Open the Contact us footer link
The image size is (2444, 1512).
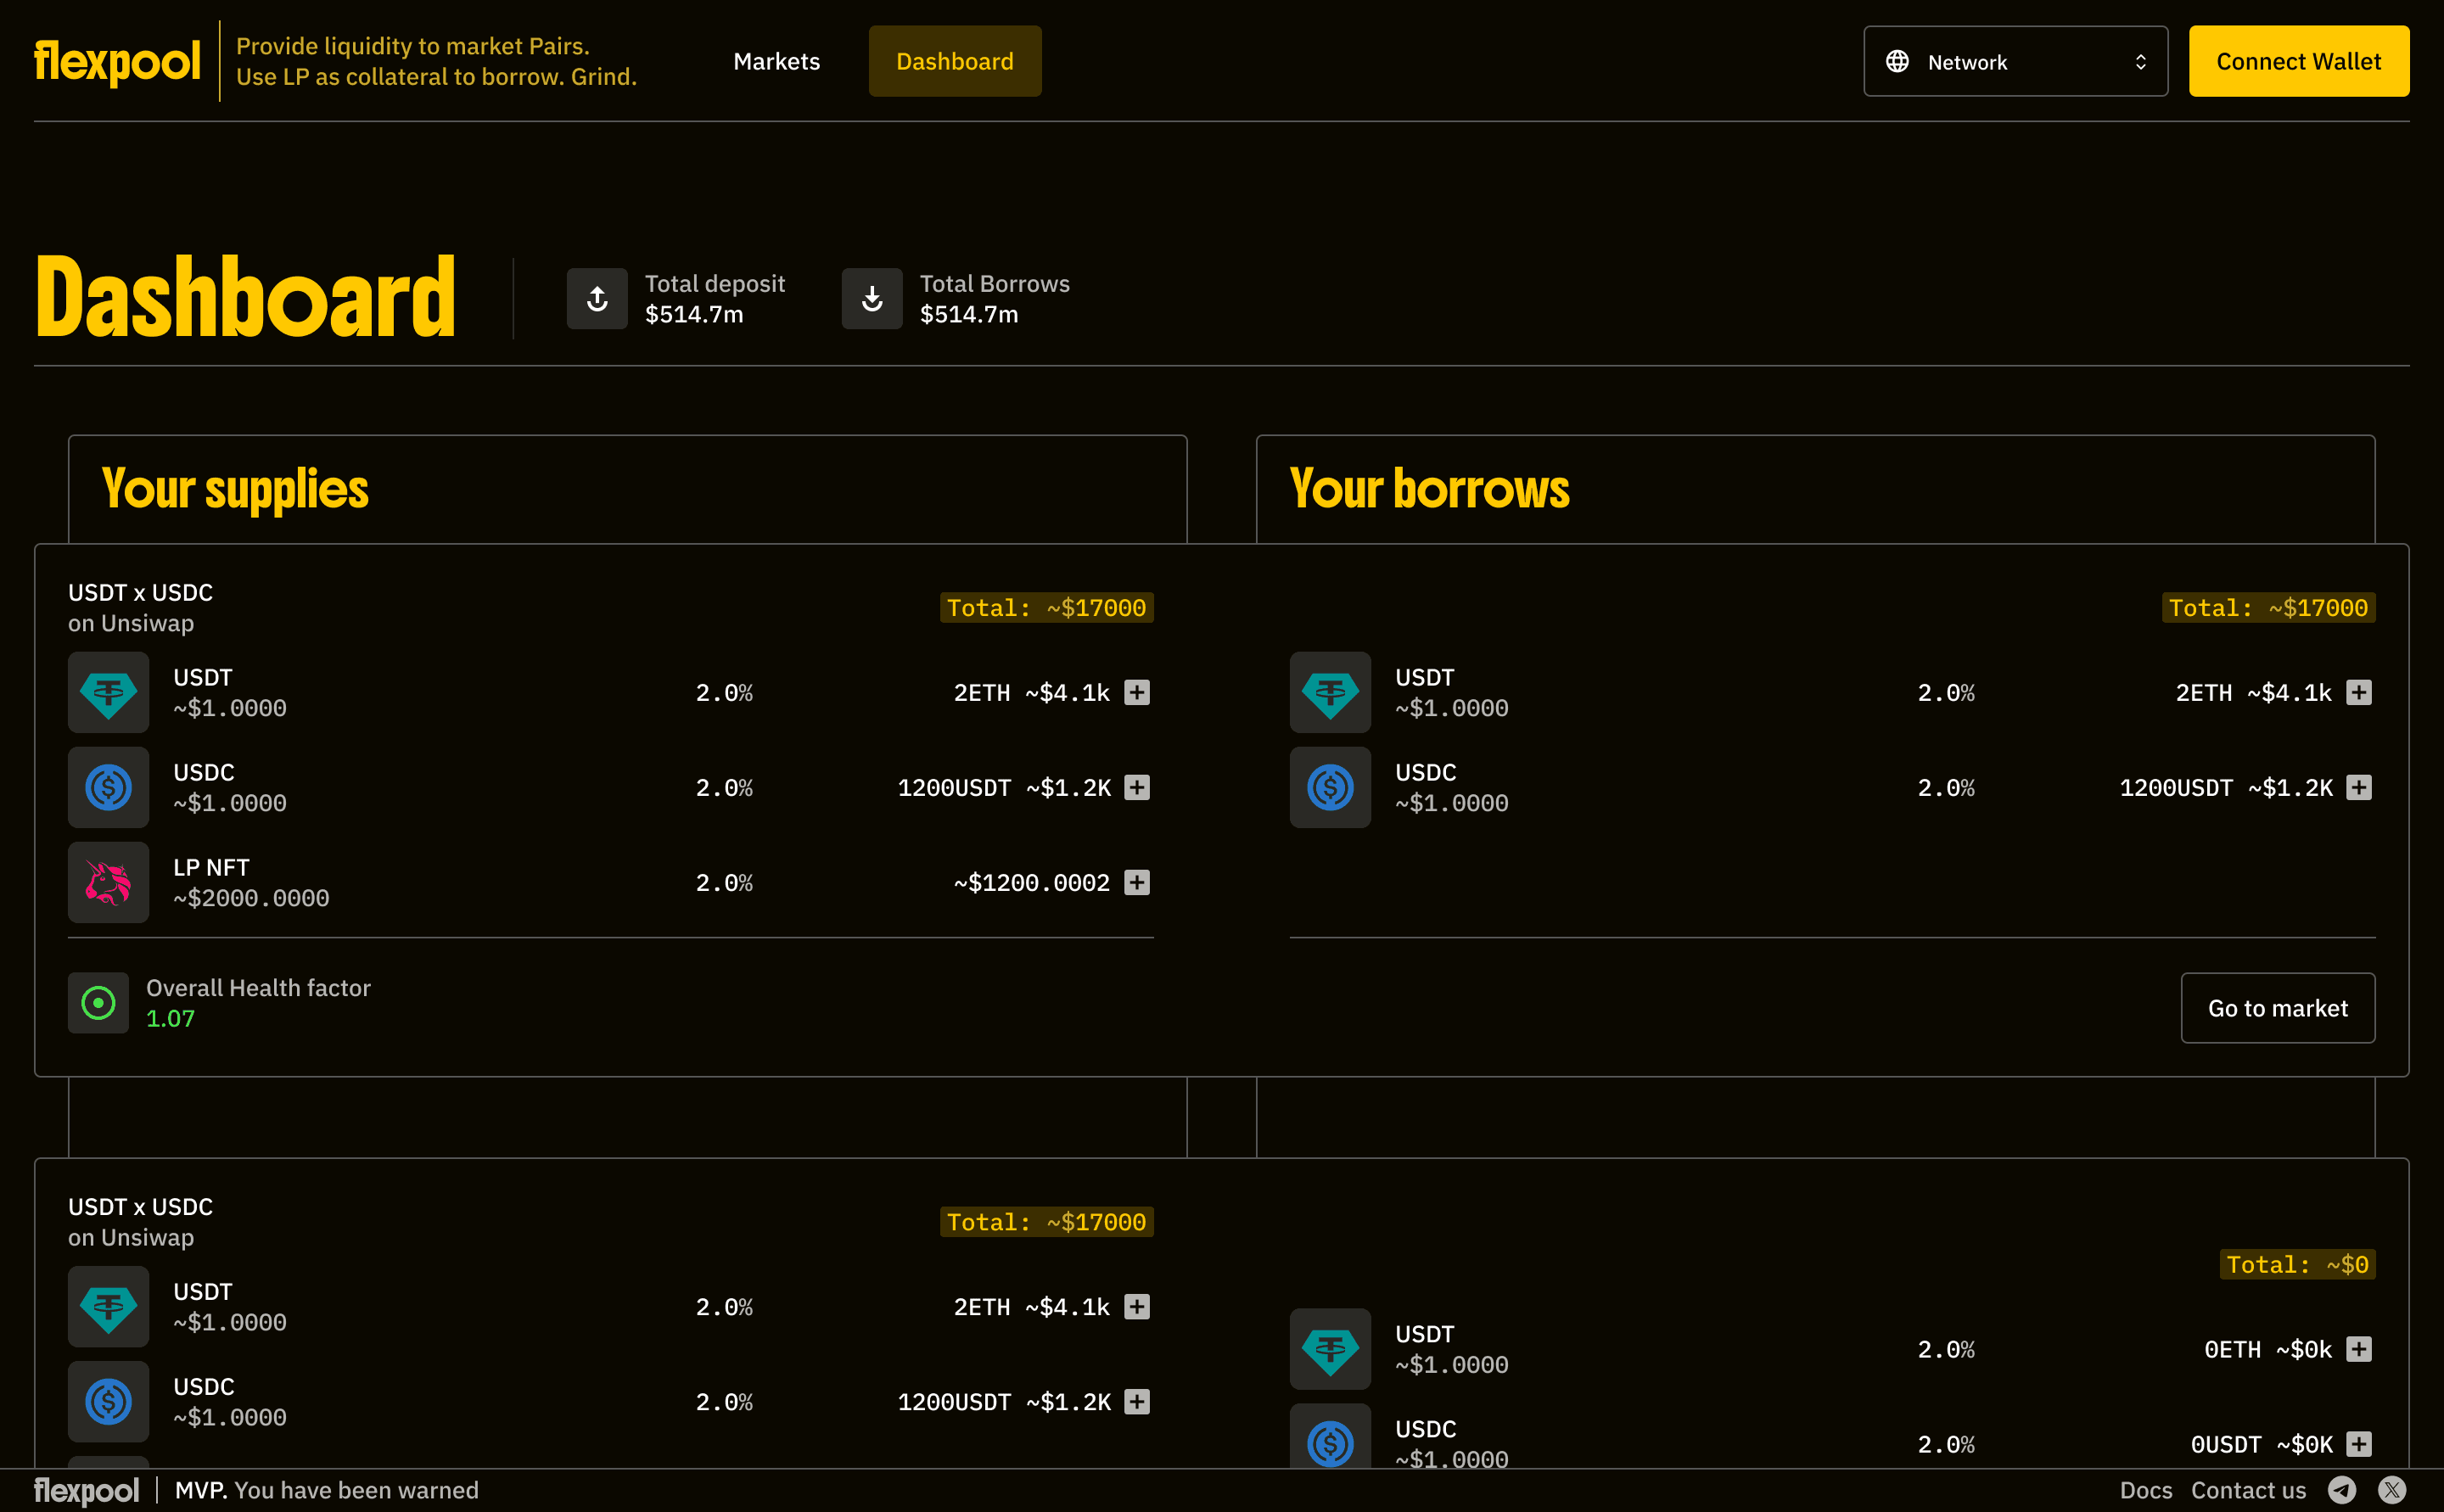pyautogui.click(x=2249, y=1490)
